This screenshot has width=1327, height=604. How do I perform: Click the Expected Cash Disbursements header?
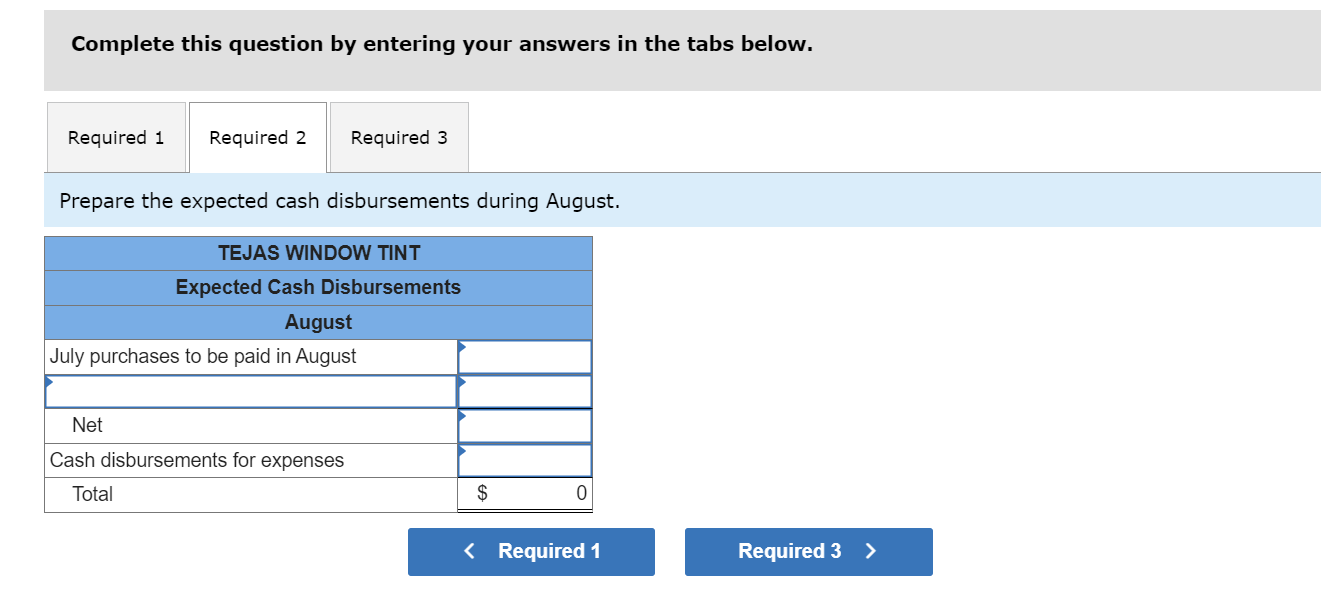[x=318, y=287]
